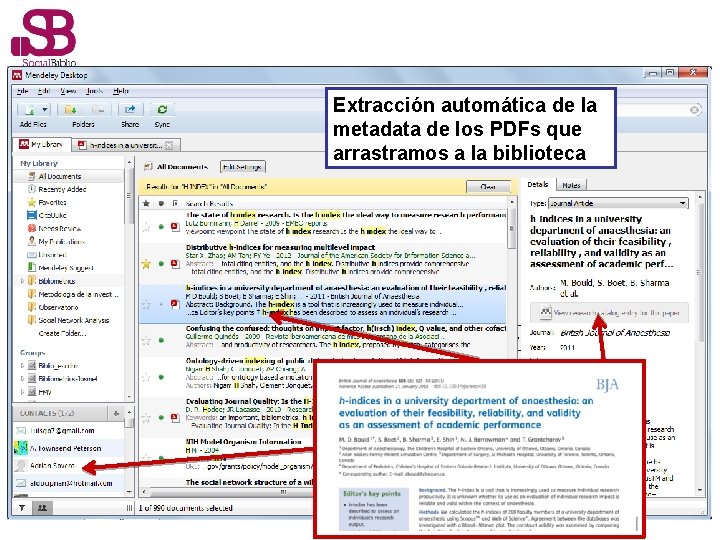Toggle favorite star for 'Evaluating Journal Quality'

tap(146, 418)
